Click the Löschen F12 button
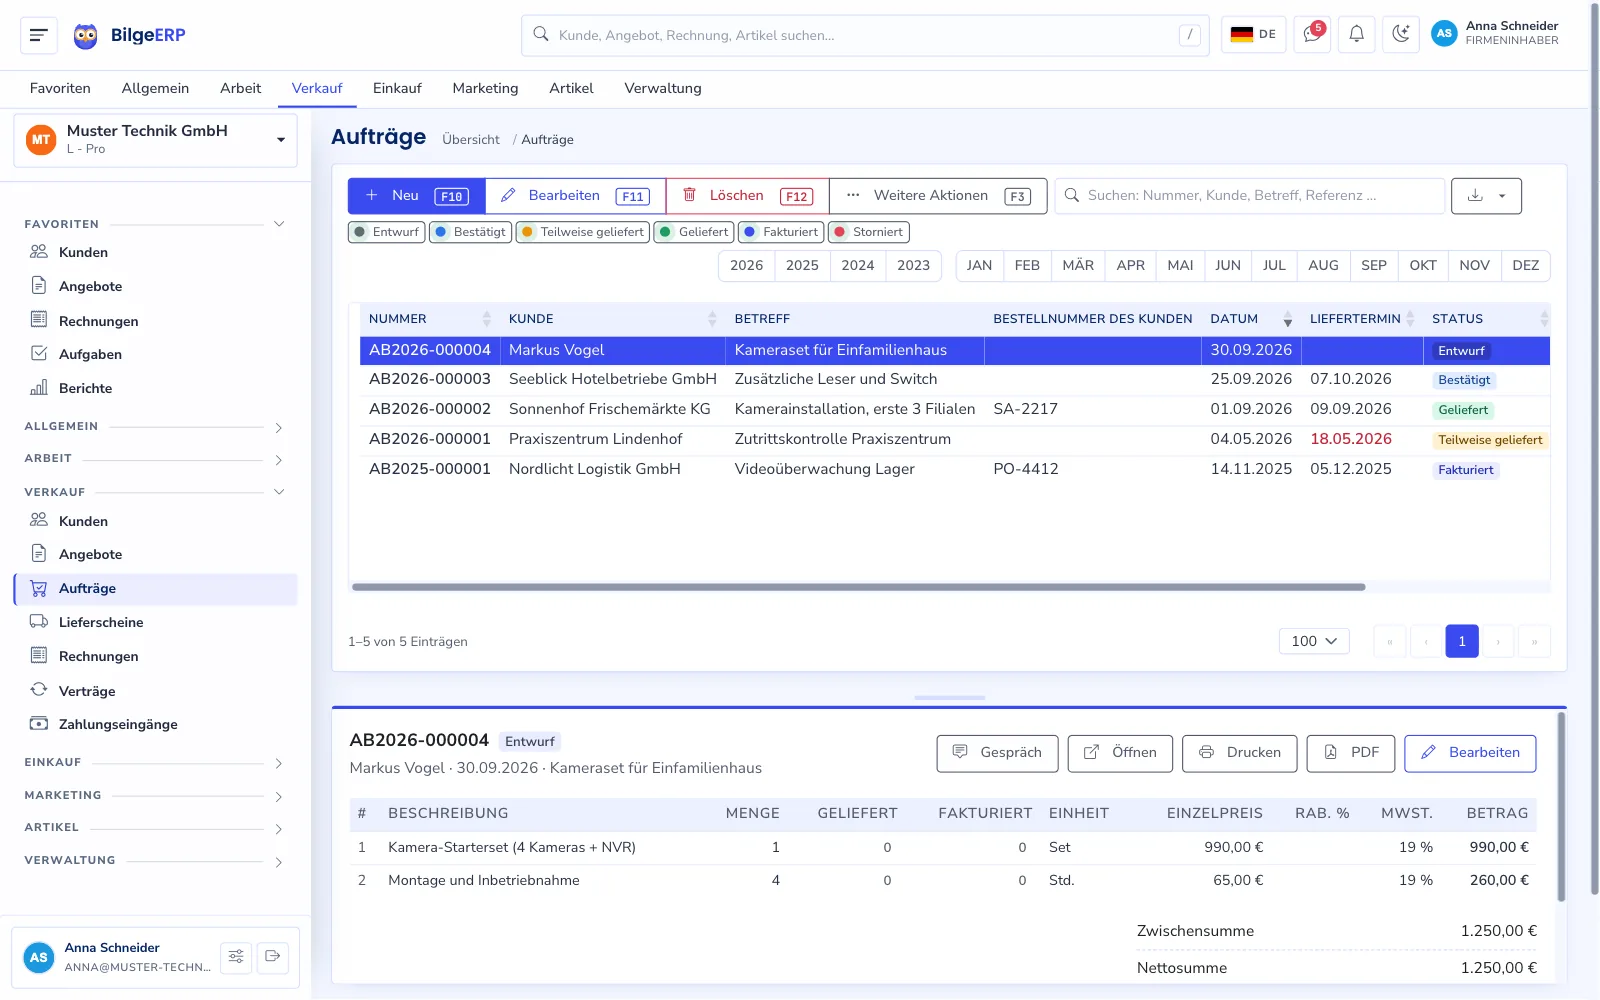 pyautogui.click(x=748, y=196)
